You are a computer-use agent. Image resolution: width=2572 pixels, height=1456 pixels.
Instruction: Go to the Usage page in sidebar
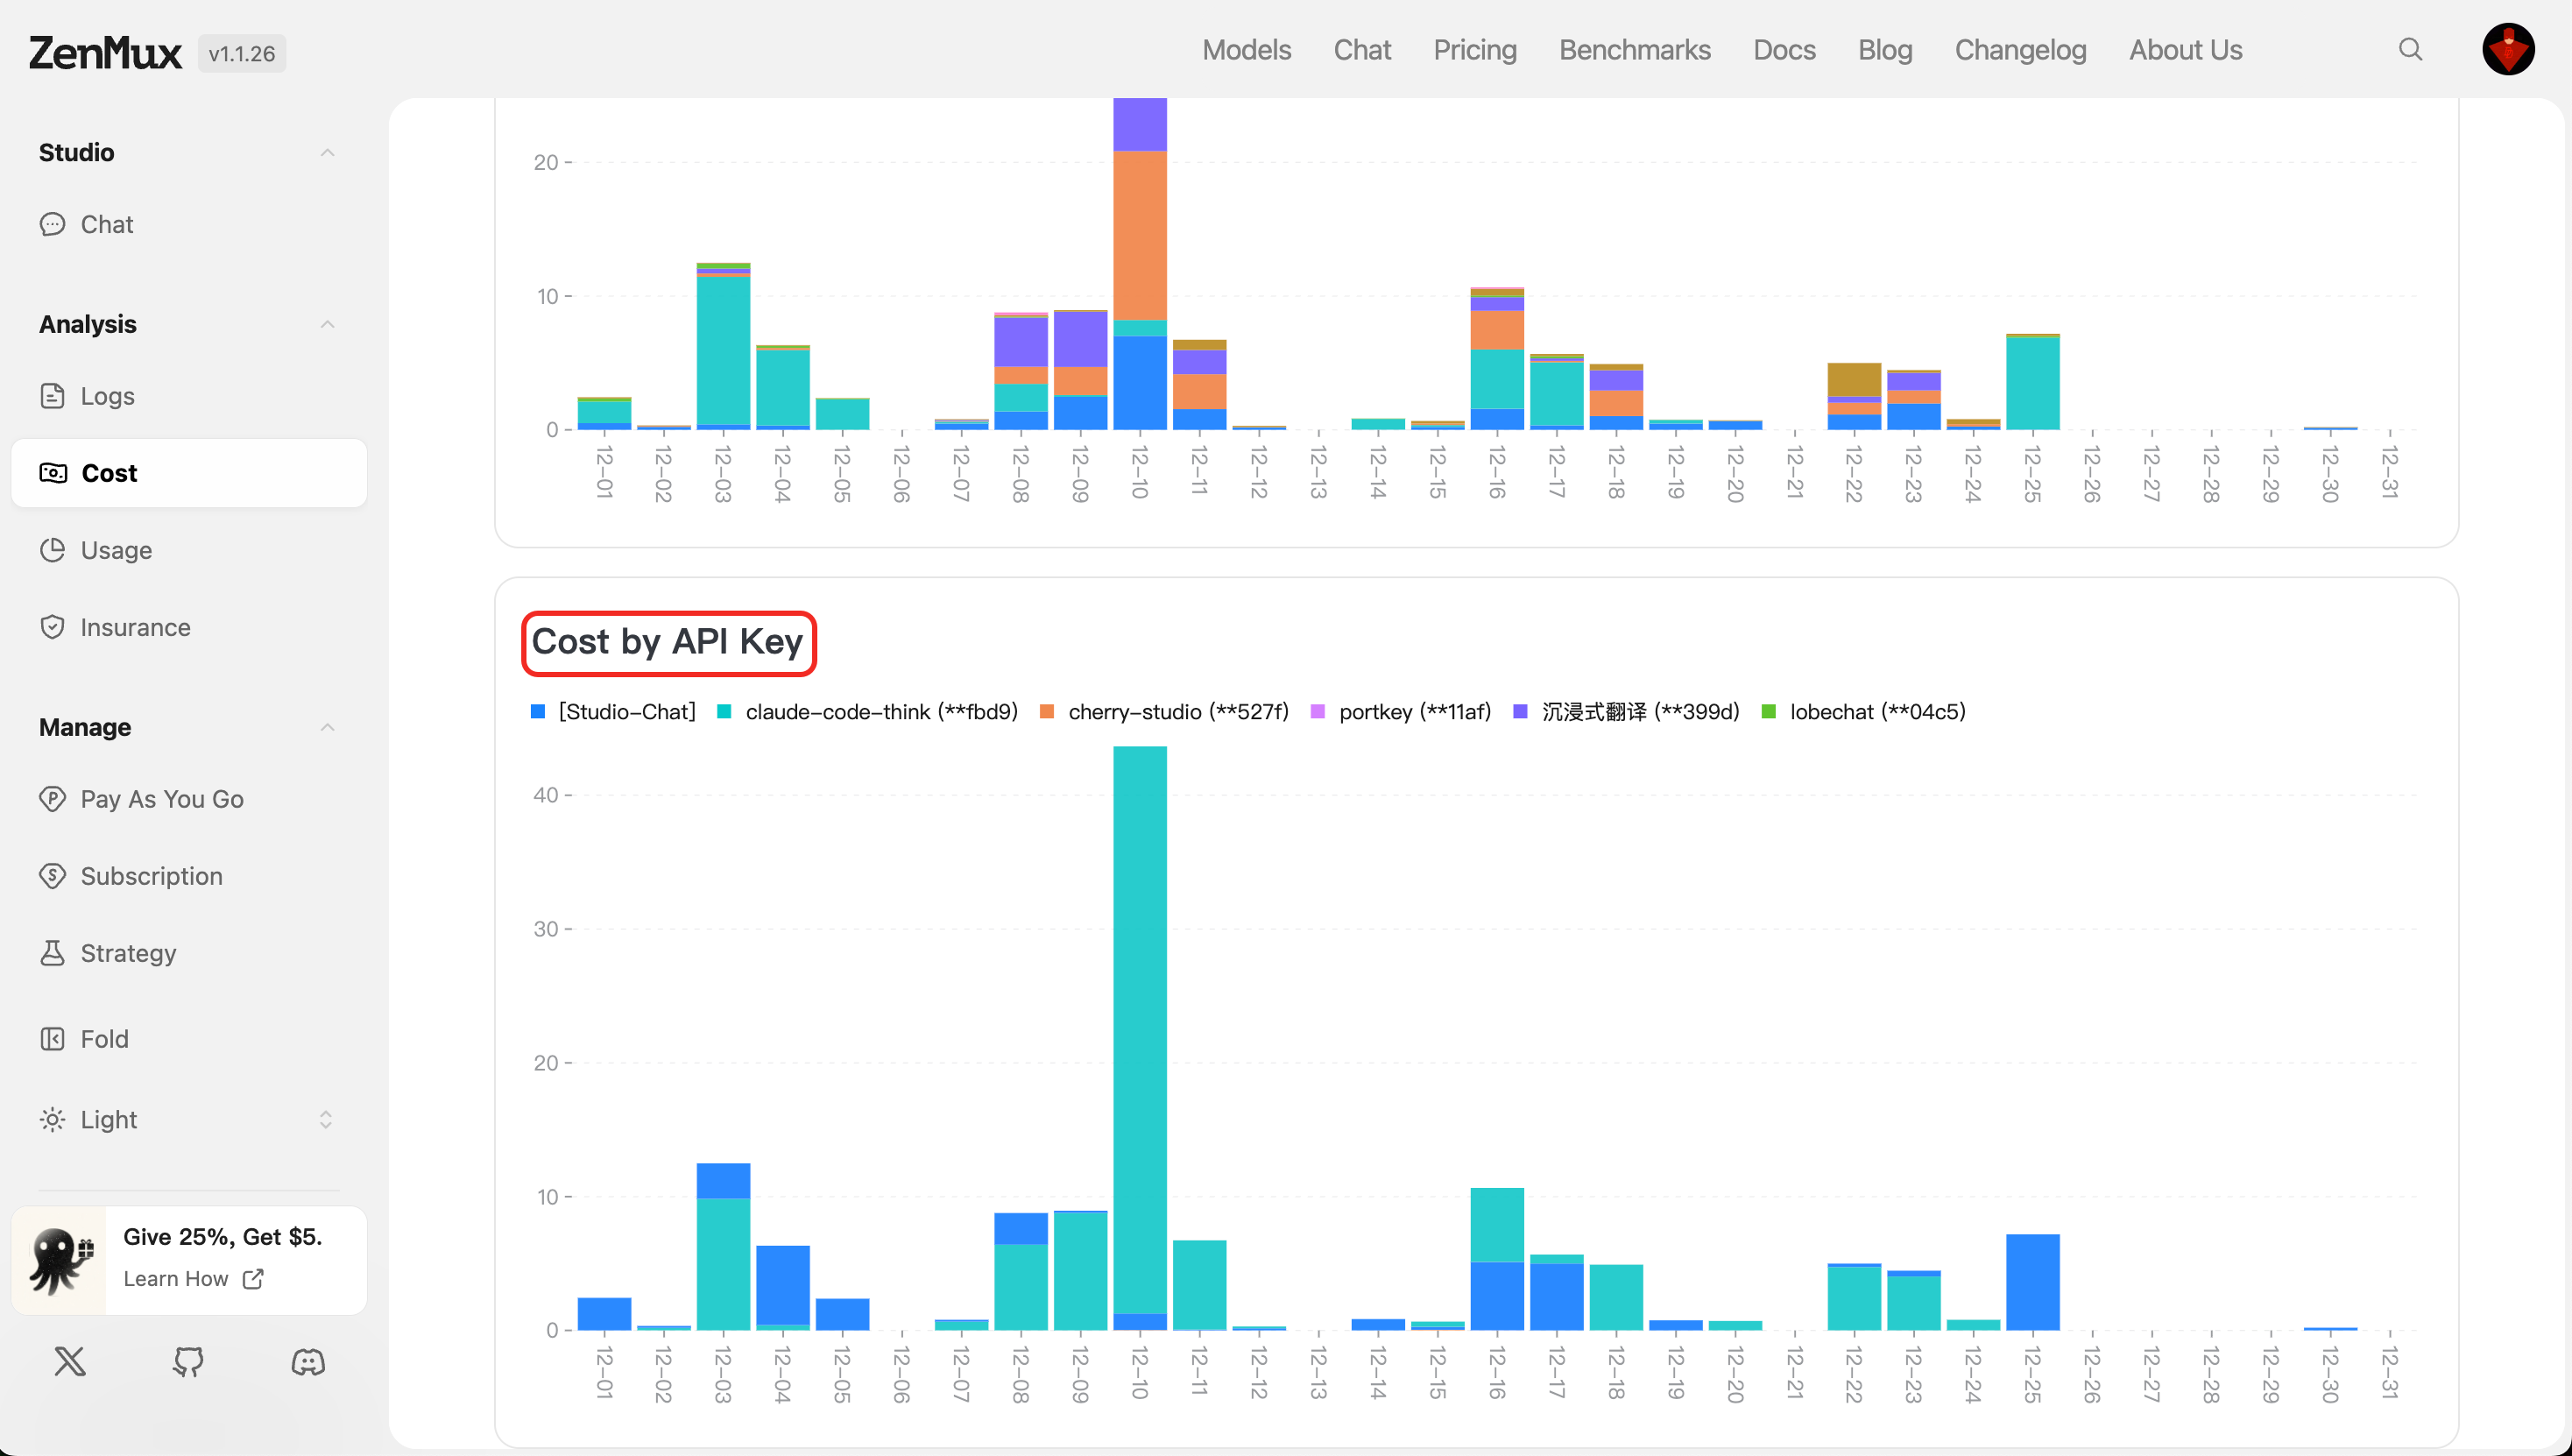pos(116,550)
